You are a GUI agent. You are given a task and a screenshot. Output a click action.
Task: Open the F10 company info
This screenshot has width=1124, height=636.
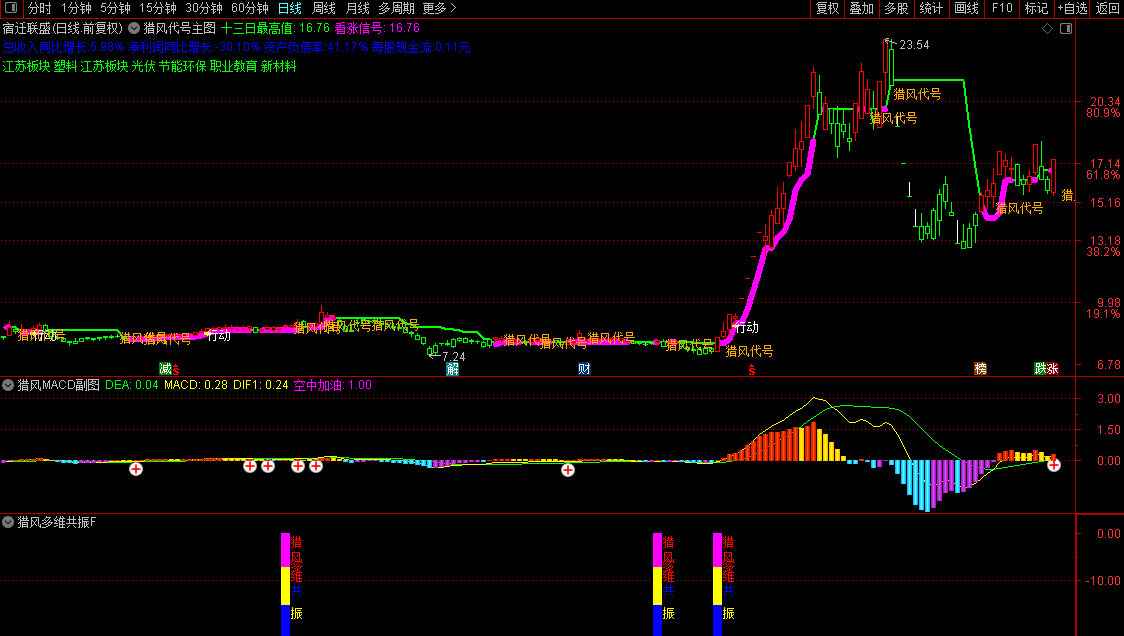tap(1002, 8)
